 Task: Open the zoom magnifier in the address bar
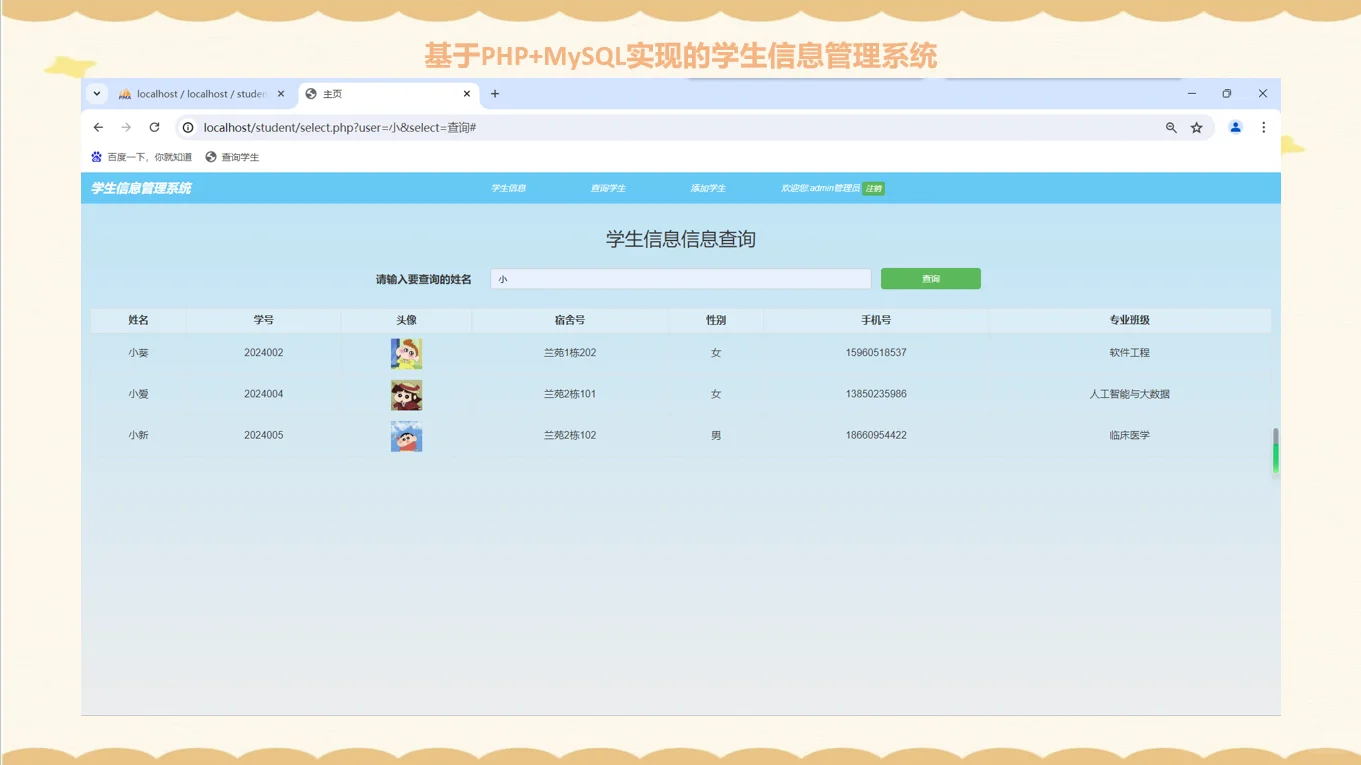(x=1171, y=127)
